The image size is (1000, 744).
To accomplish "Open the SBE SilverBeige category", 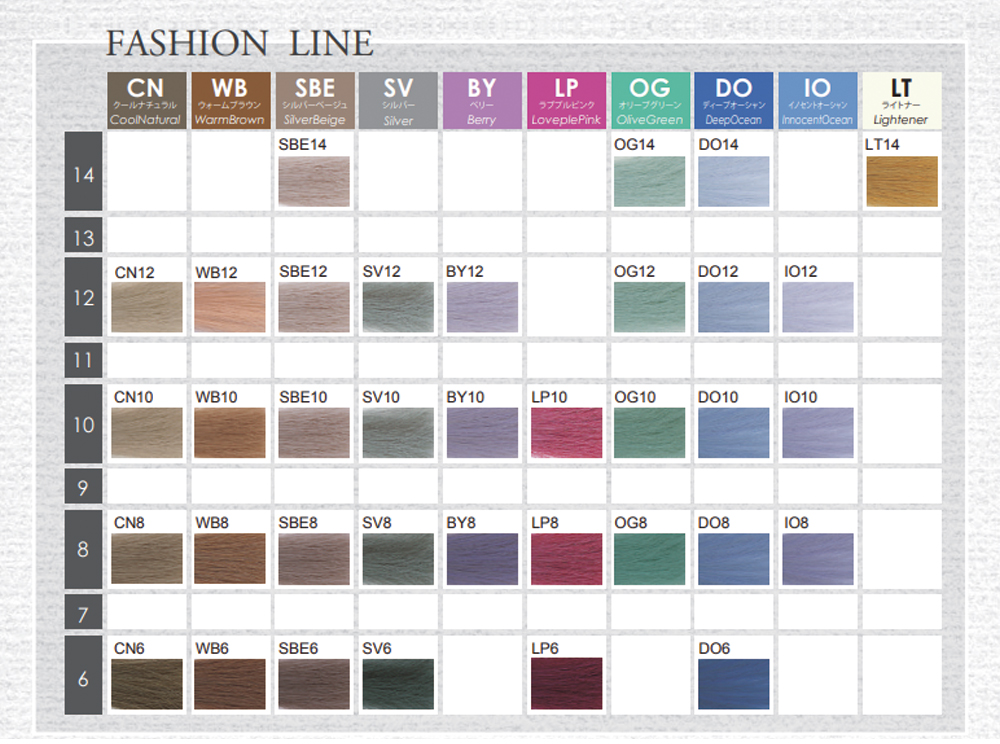I will (x=313, y=100).
